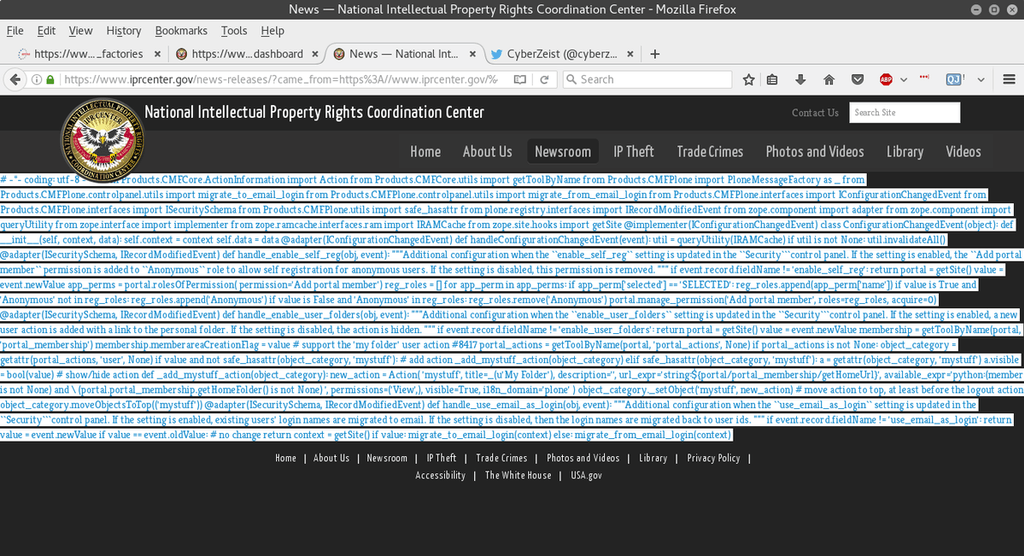Click the page title 'National Intellectual Property Rights Coordination Center'
This screenshot has width=1024, height=556.
314,112
